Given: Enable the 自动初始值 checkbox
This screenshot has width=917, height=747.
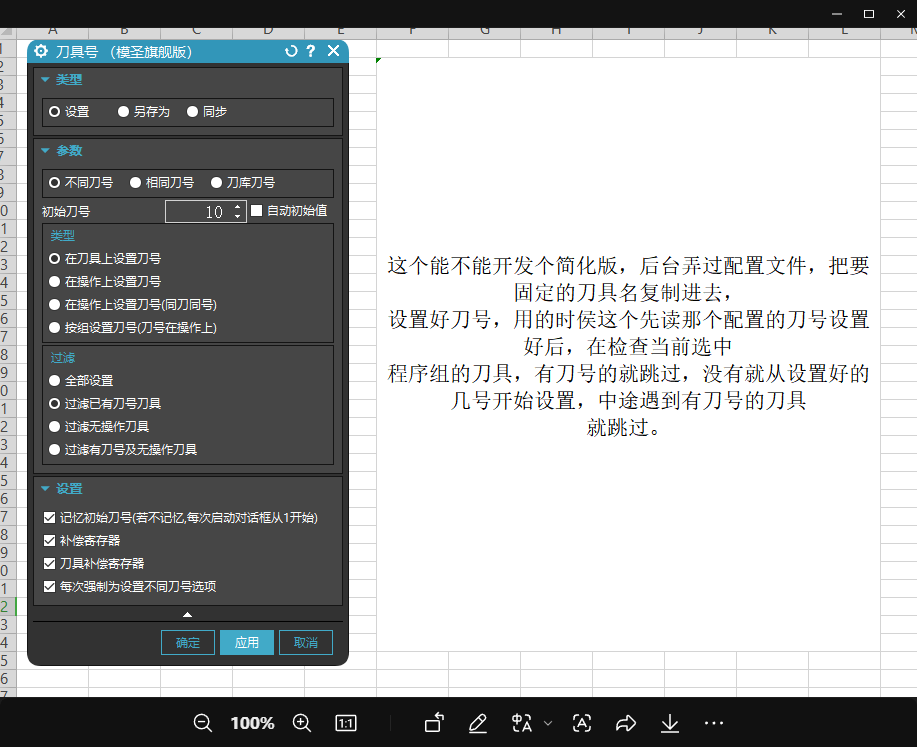Looking at the screenshot, I should click(257, 211).
